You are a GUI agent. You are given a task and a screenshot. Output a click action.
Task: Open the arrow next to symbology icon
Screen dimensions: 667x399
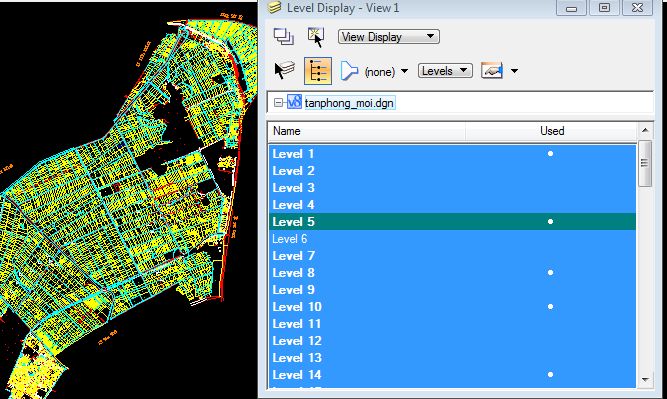coord(514,71)
